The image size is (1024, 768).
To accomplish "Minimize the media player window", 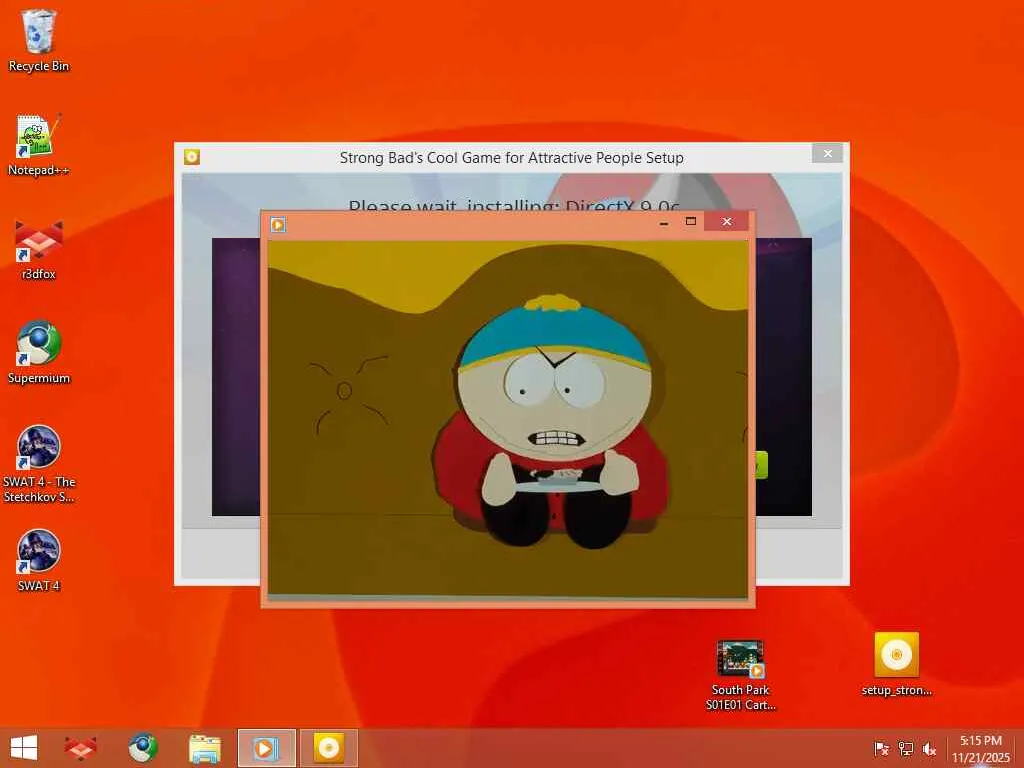I will click(x=664, y=222).
